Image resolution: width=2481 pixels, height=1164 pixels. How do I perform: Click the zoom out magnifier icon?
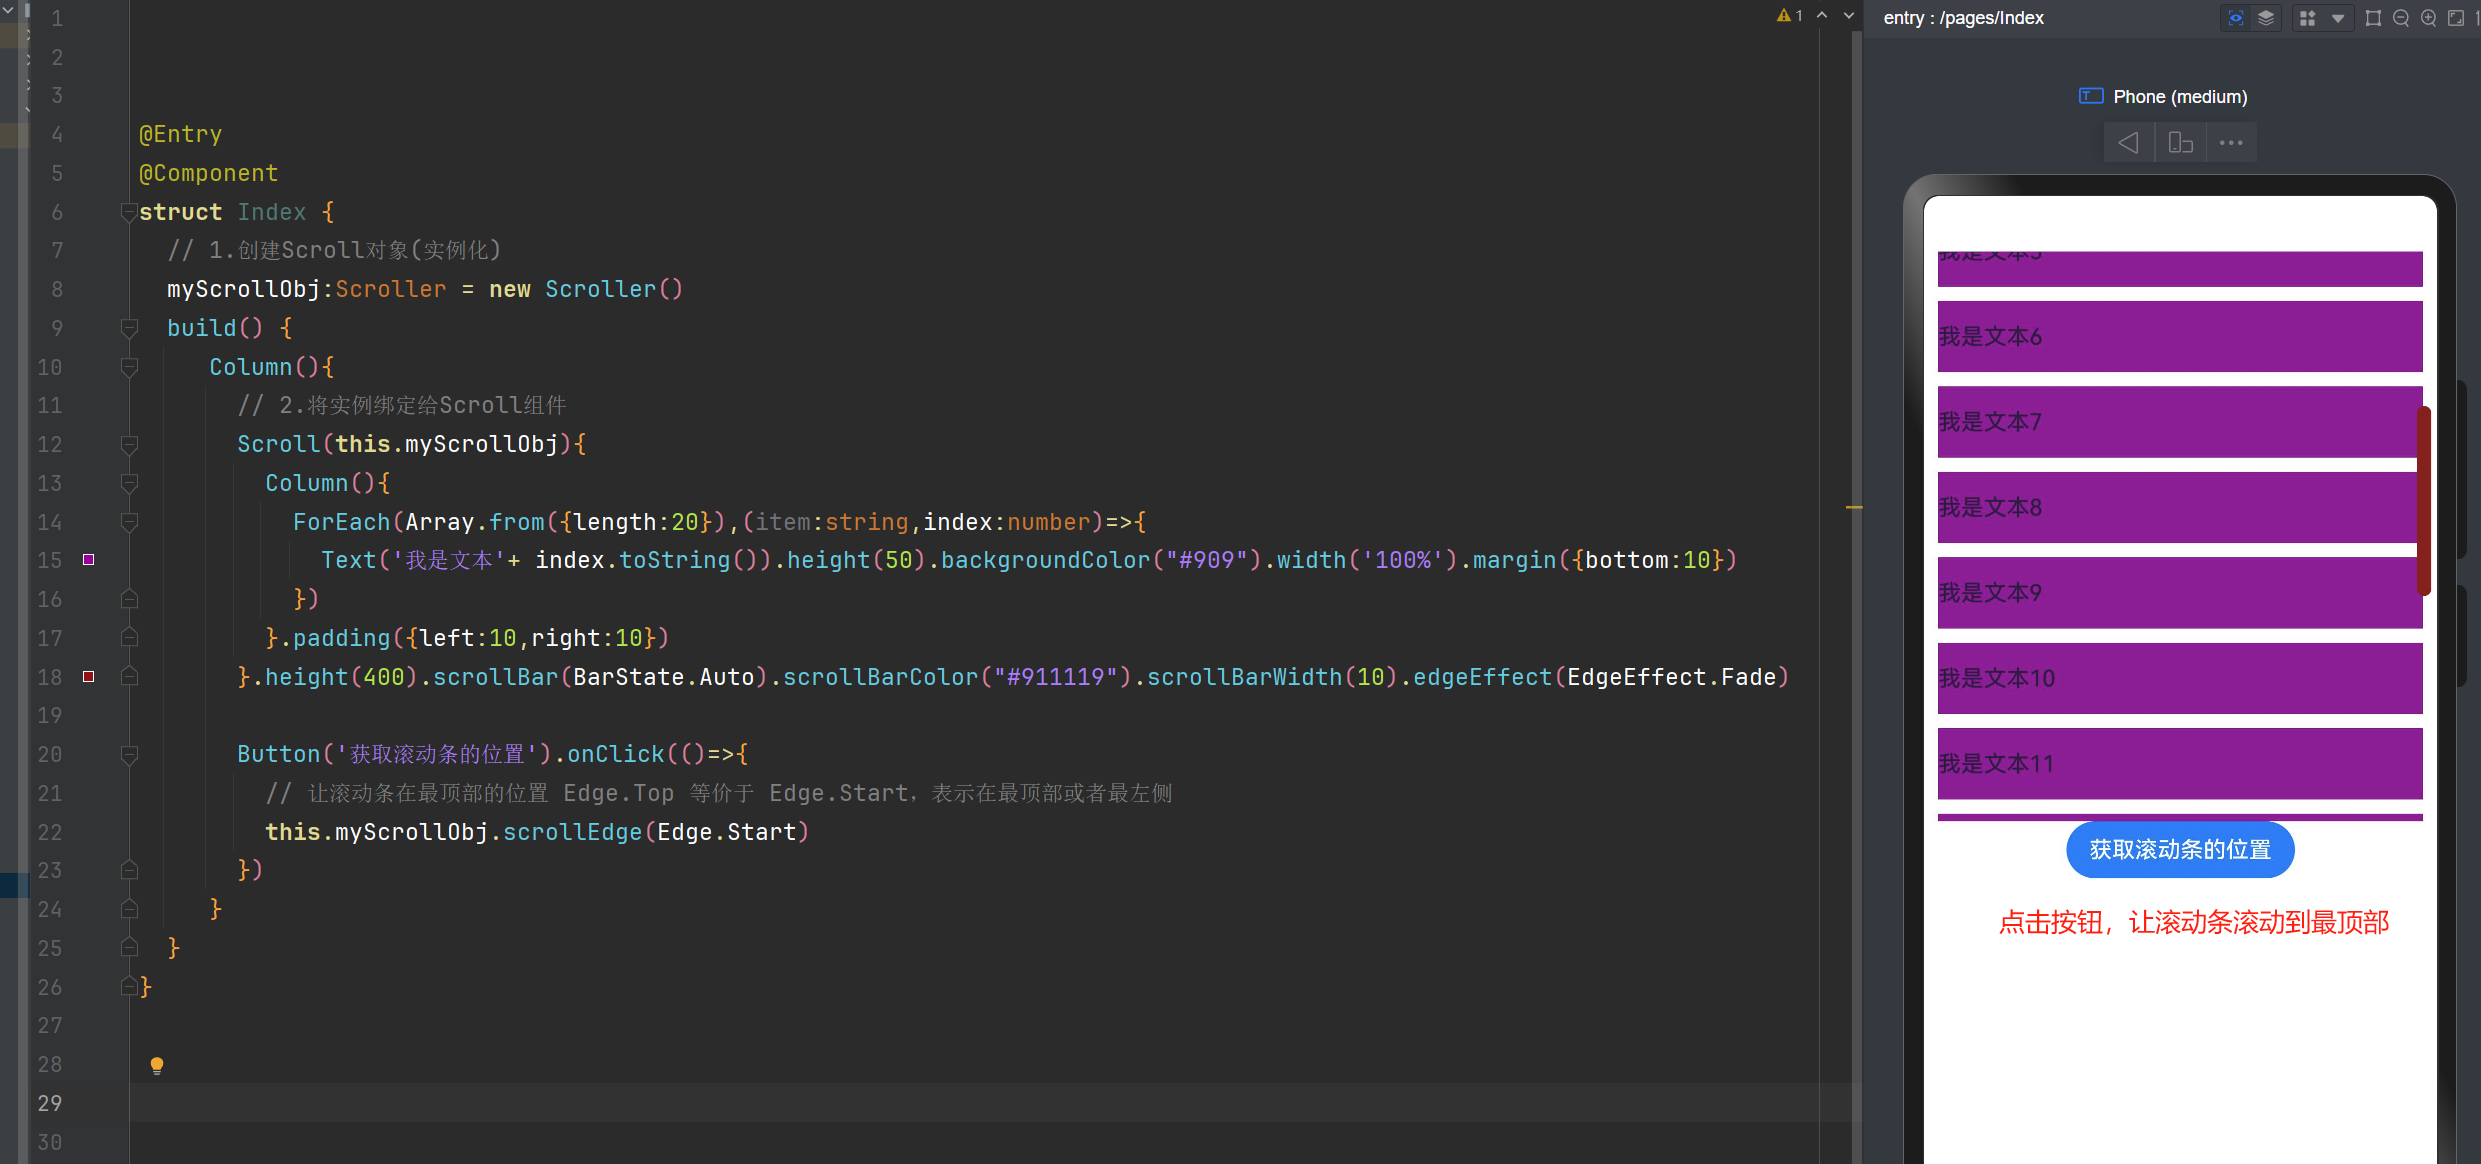click(x=2400, y=18)
